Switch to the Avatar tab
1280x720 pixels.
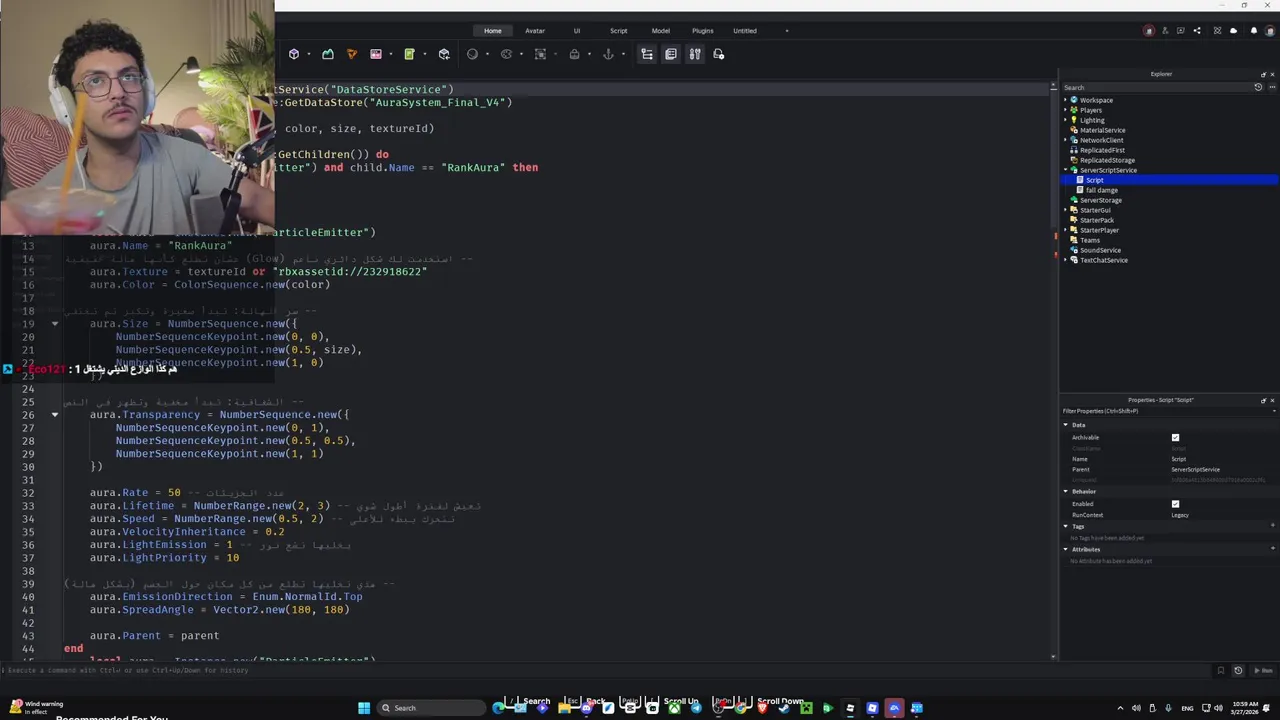pos(535,31)
